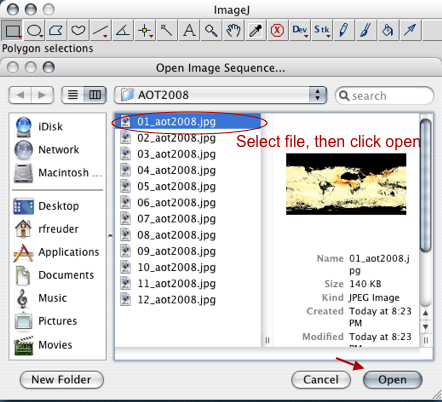This screenshot has height=402, width=442.
Task: Switch to column view
Action: click(x=95, y=95)
